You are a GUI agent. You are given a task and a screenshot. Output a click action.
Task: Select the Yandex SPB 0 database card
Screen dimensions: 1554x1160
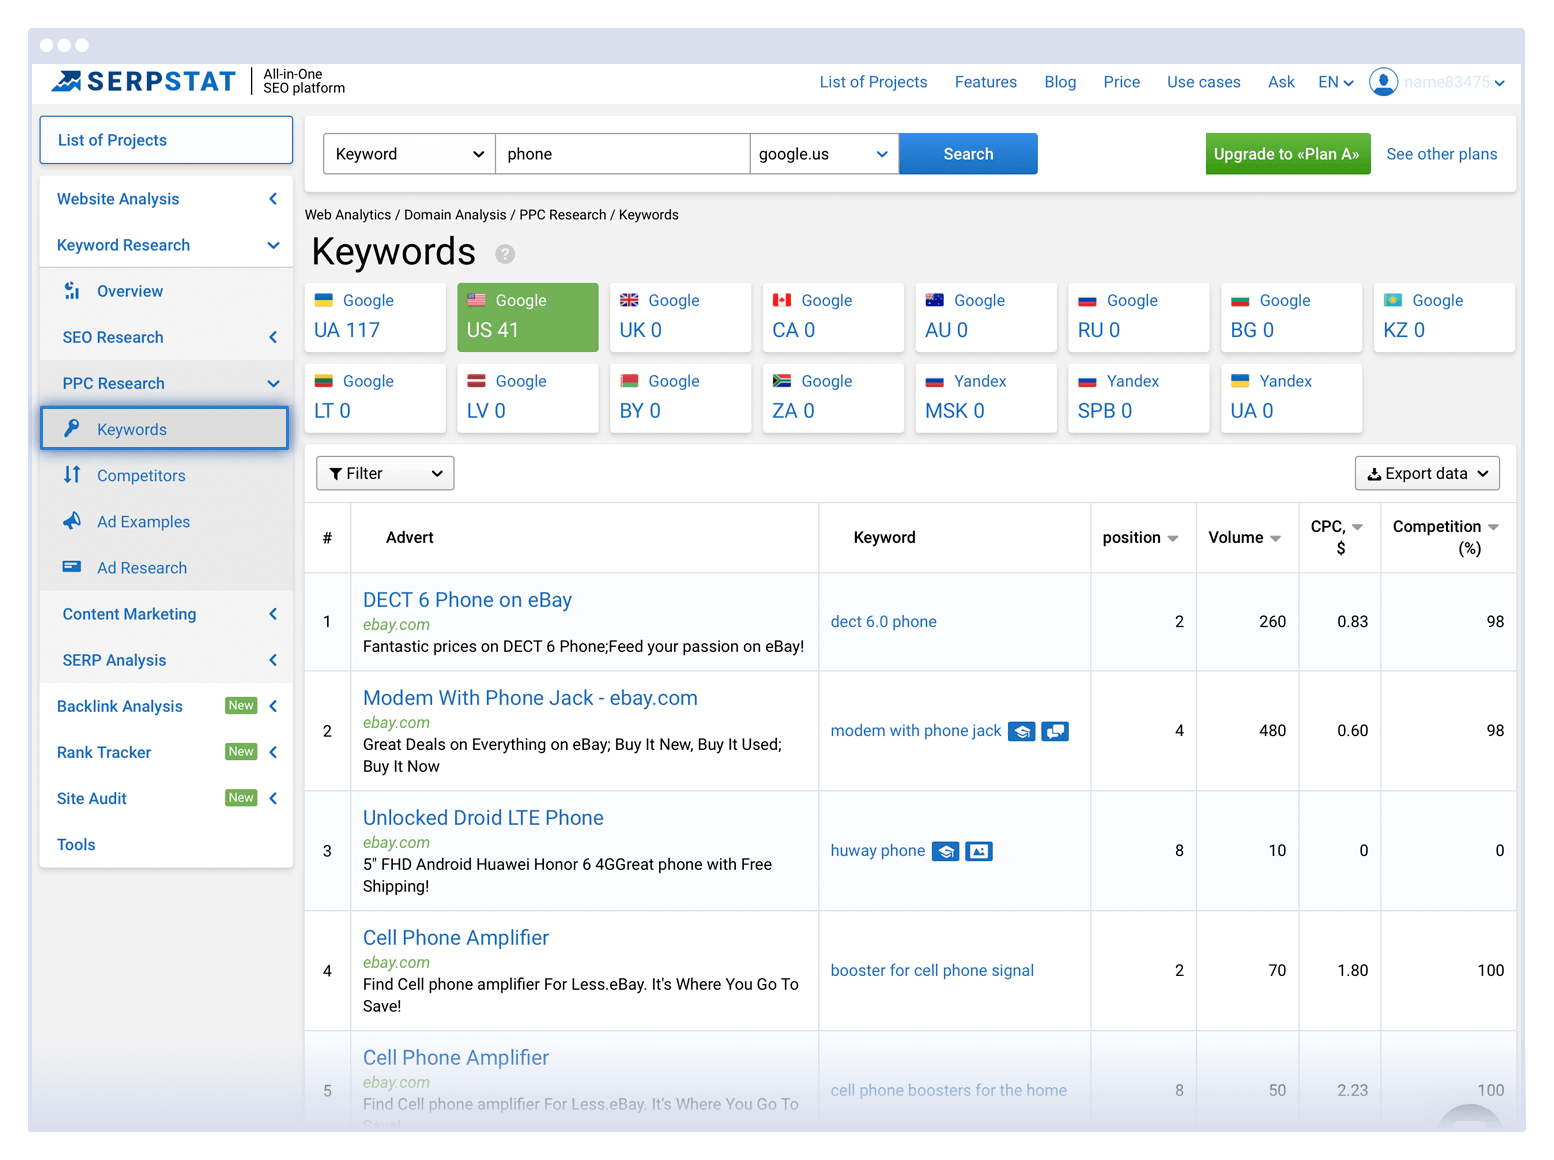pos(1139,398)
